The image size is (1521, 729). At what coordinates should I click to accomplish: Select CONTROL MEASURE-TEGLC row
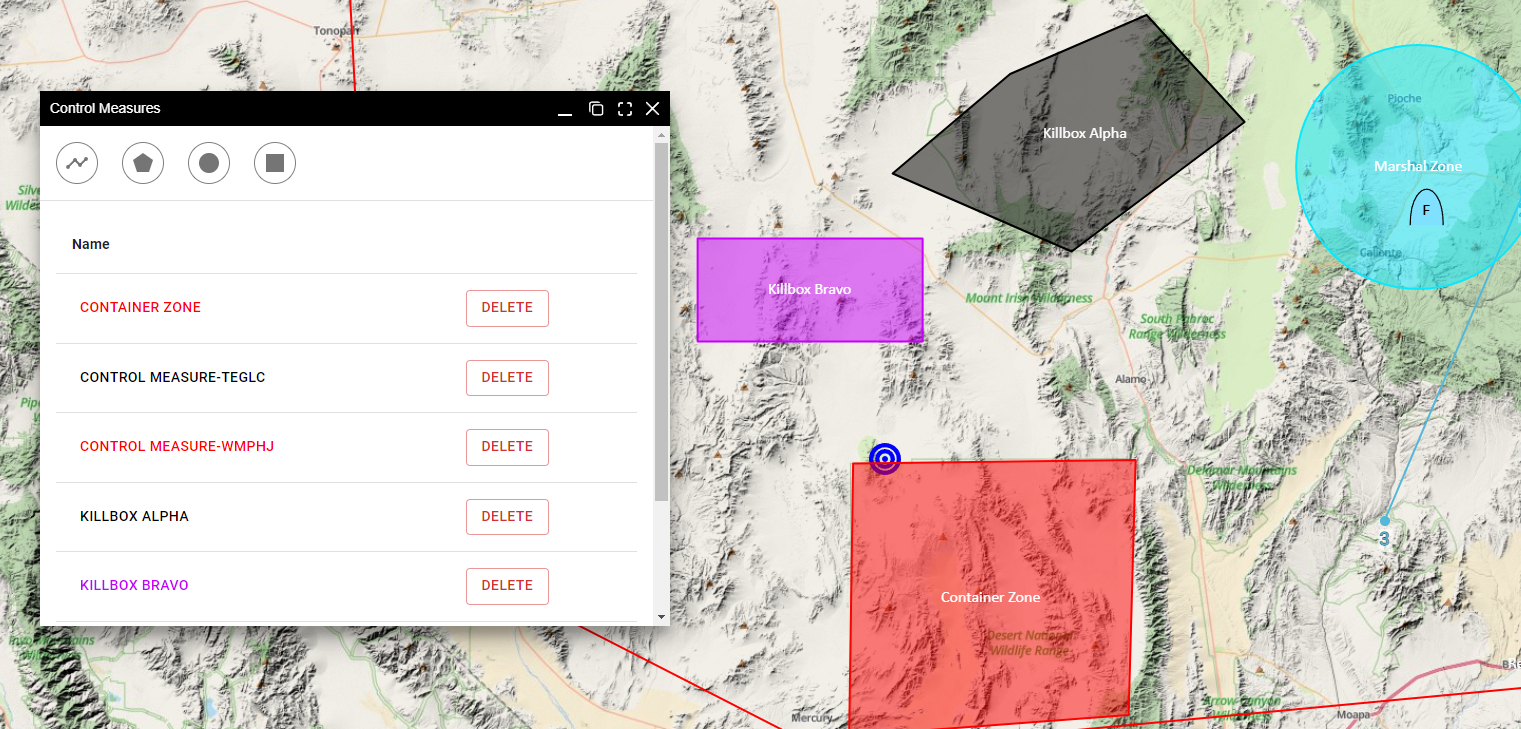pos(346,378)
